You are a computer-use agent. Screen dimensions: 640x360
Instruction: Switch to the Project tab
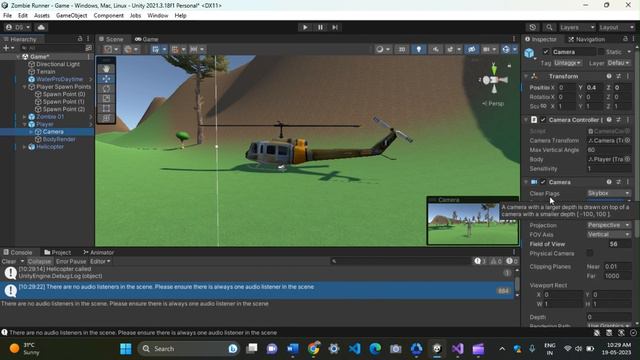58,252
